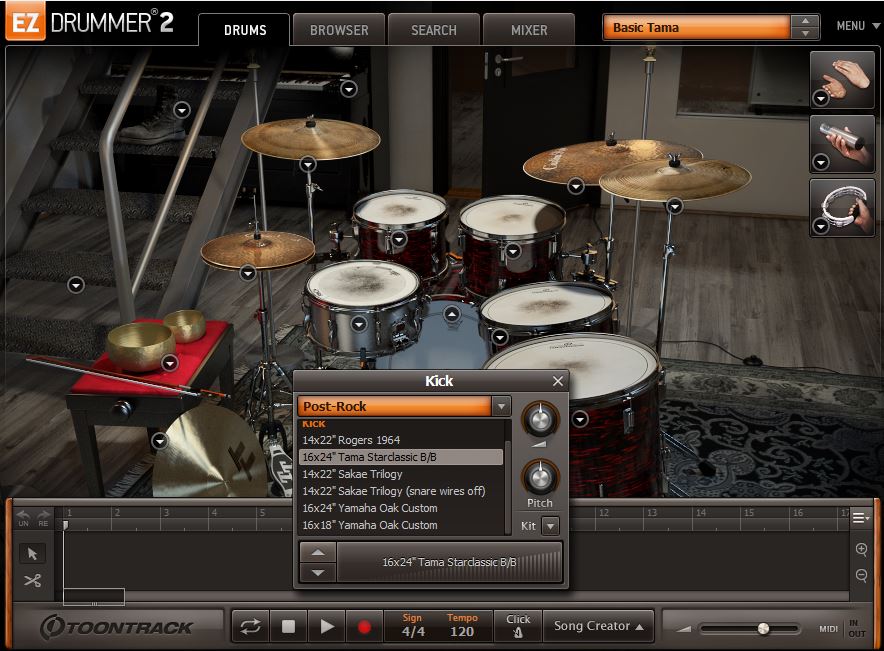Open the singing bowls dropdown
Viewport: 884px width, 651px height.
point(170,363)
